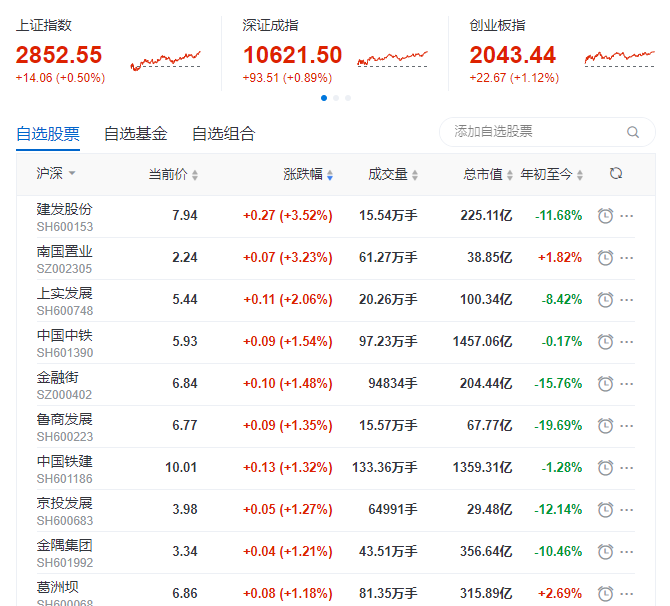Open stock 中国中铁 SH601390
Image resolution: width=670 pixels, height=606 pixels.
point(65,343)
